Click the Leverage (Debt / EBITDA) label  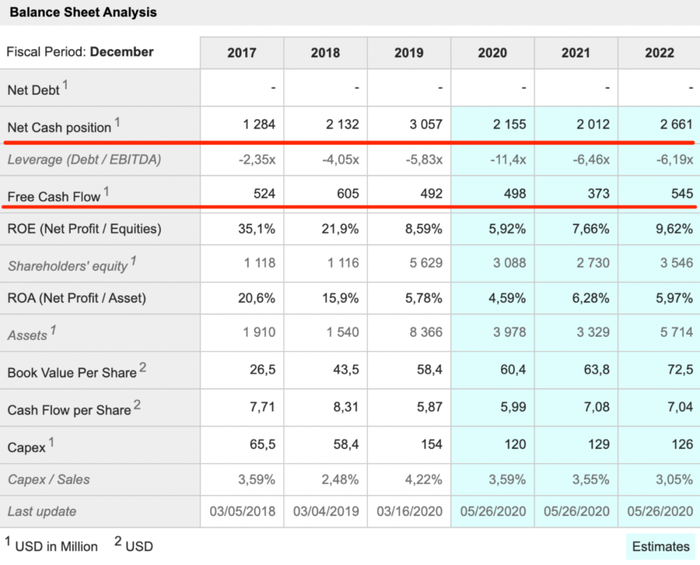pyautogui.click(x=84, y=159)
